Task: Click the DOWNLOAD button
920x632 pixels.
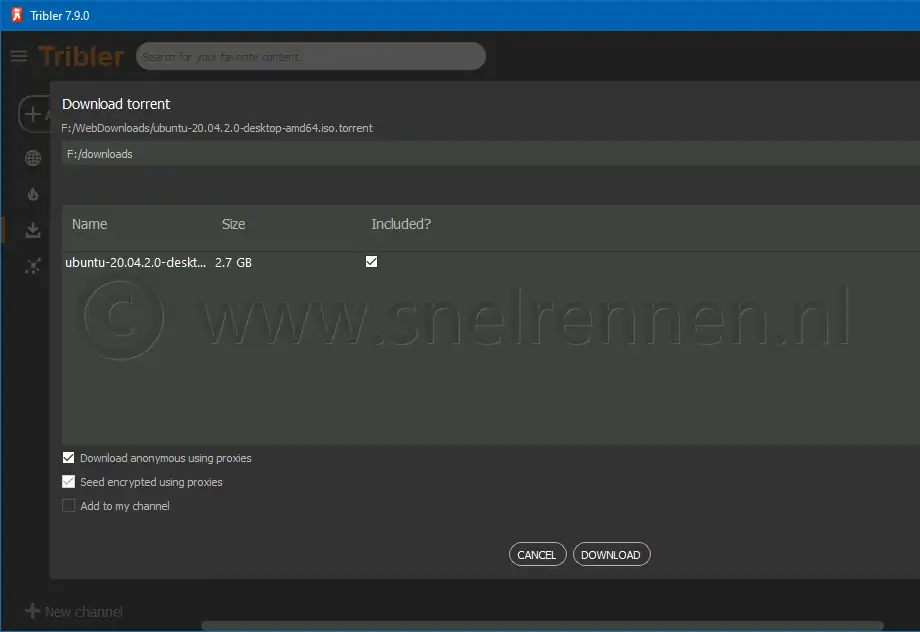Action: click(x=611, y=555)
